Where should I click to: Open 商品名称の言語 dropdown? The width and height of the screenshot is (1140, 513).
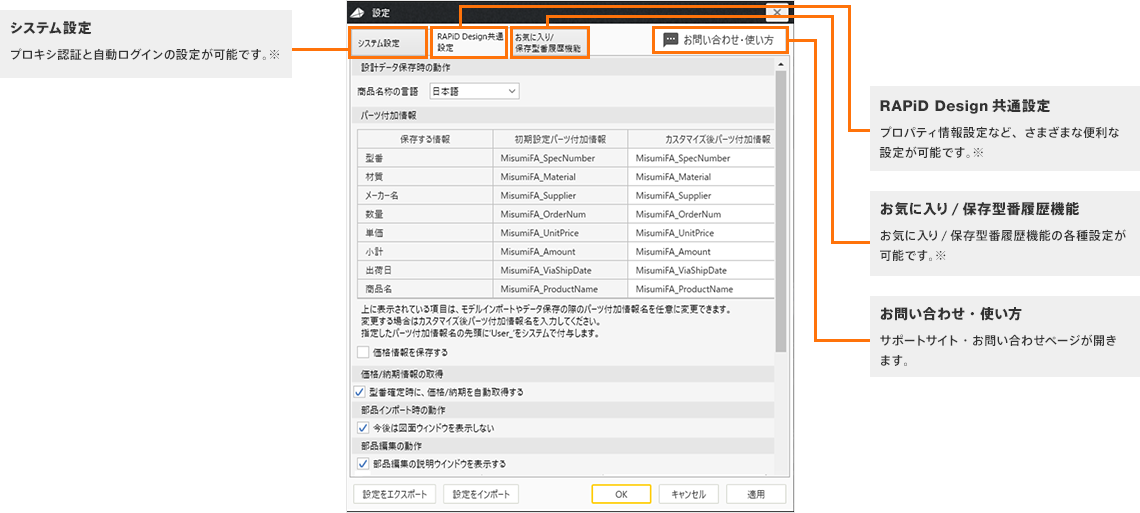[x=473, y=91]
